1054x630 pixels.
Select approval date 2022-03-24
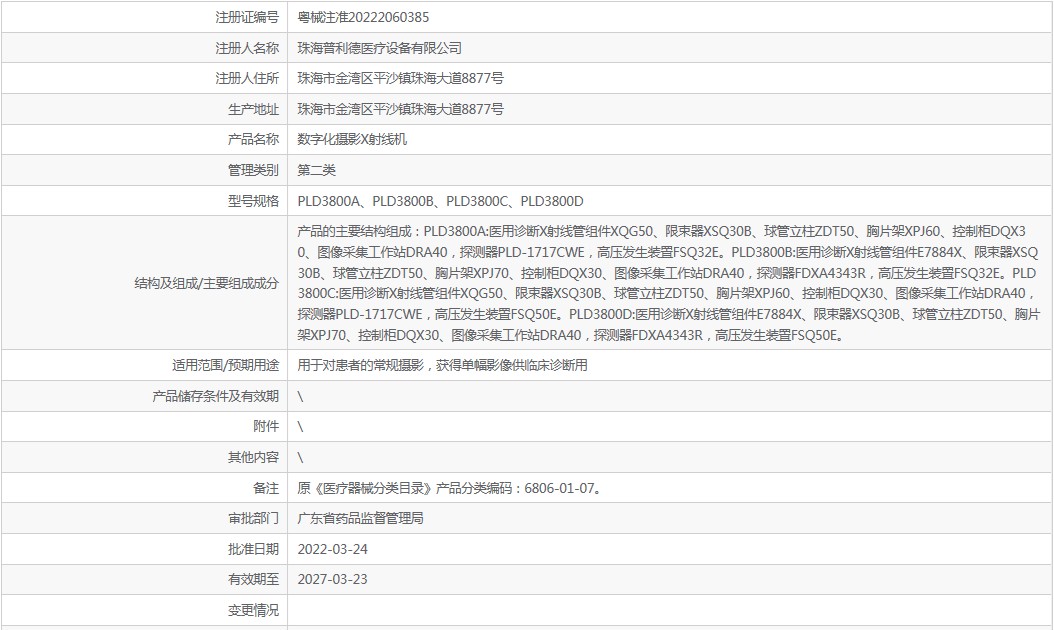pos(333,549)
